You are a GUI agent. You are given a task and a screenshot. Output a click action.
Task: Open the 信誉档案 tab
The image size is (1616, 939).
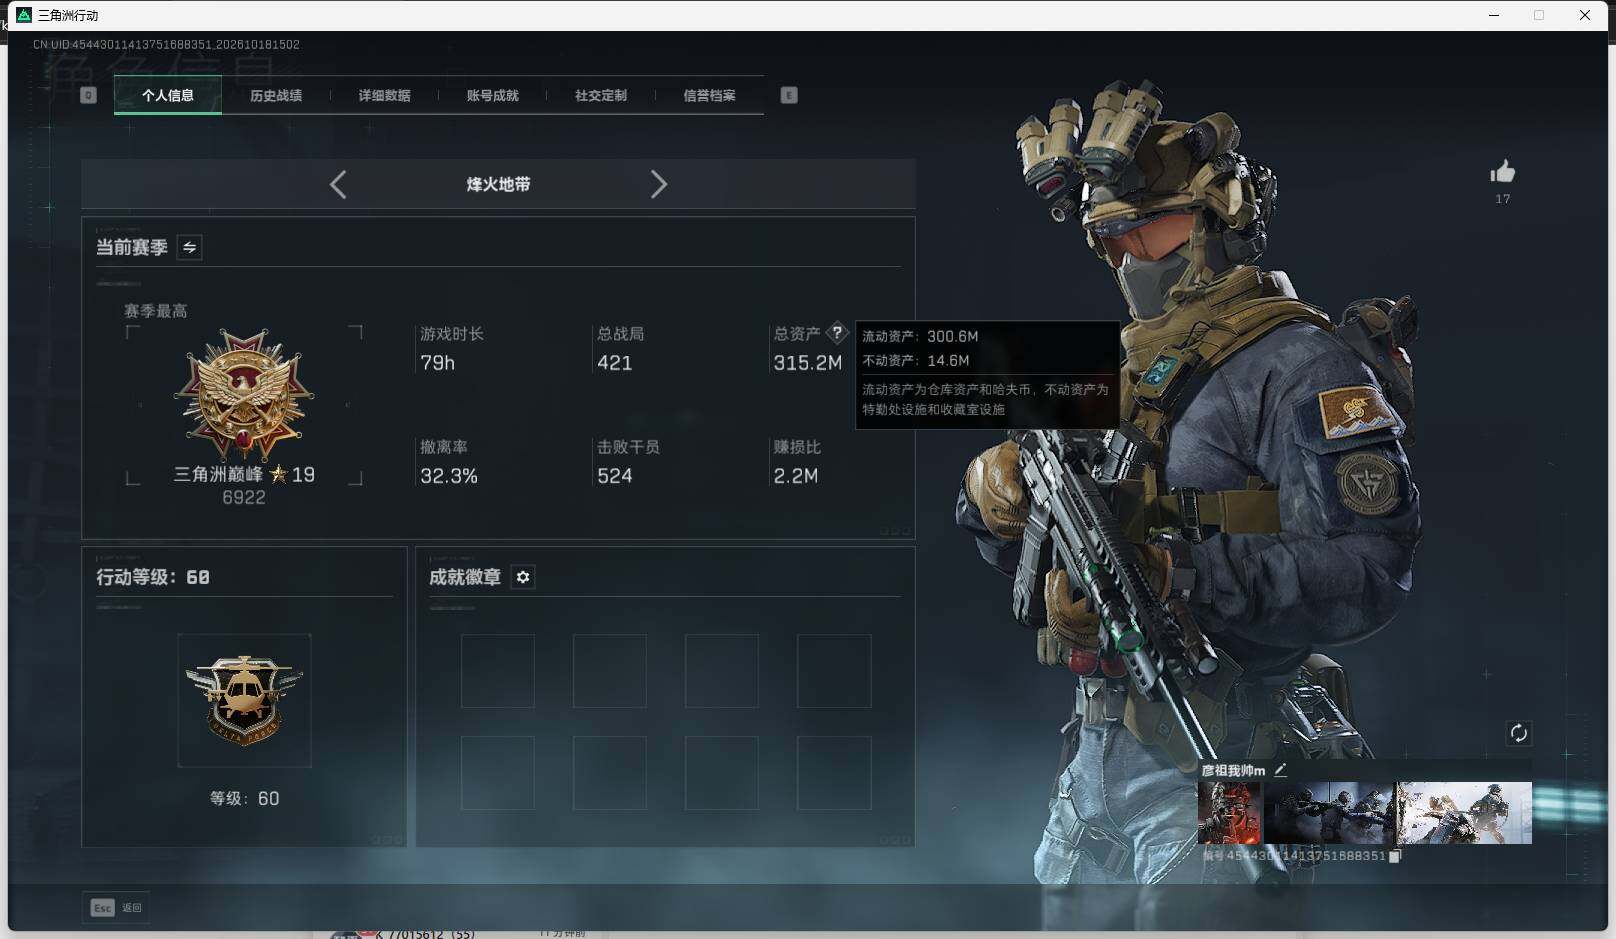point(709,95)
